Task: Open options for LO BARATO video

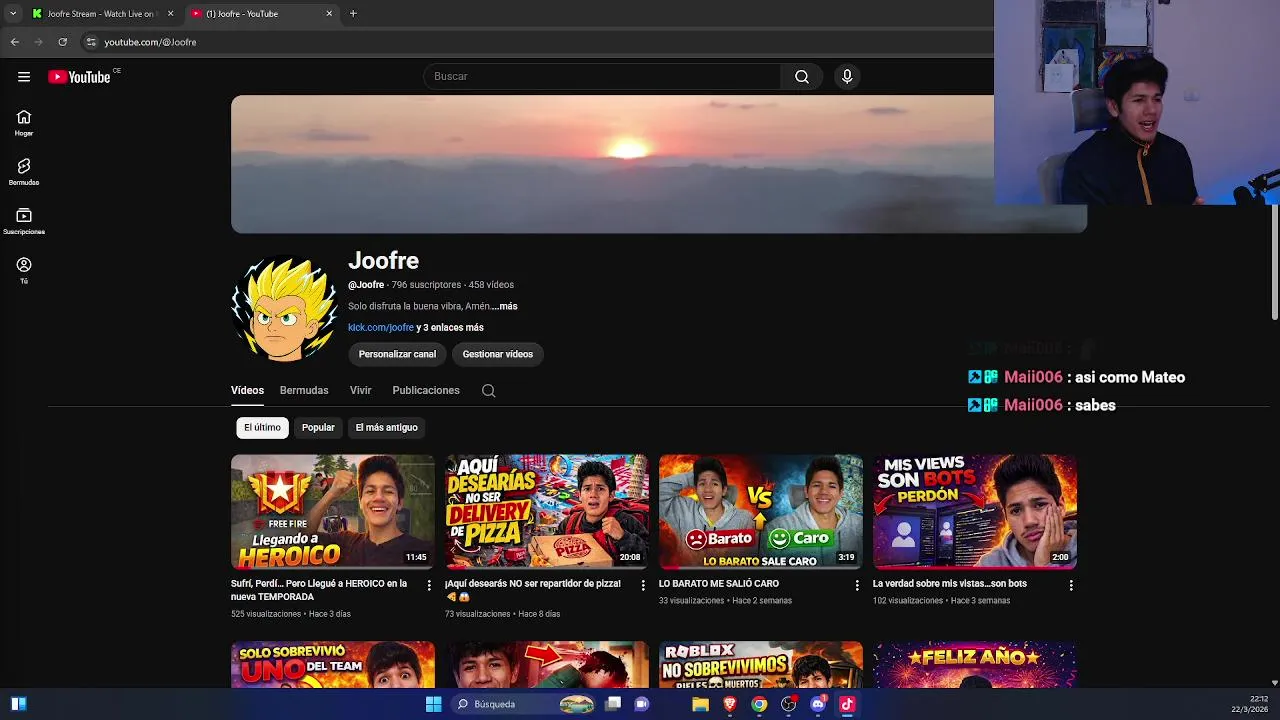Action: [857, 585]
